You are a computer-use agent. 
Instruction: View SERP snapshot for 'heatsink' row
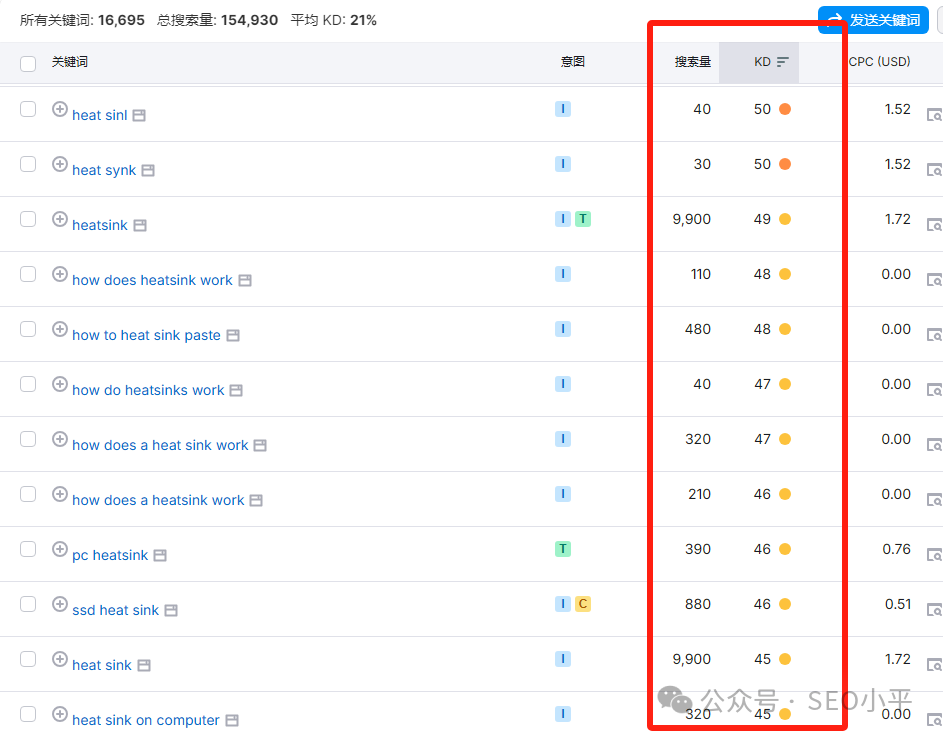pyautogui.click(x=935, y=225)
